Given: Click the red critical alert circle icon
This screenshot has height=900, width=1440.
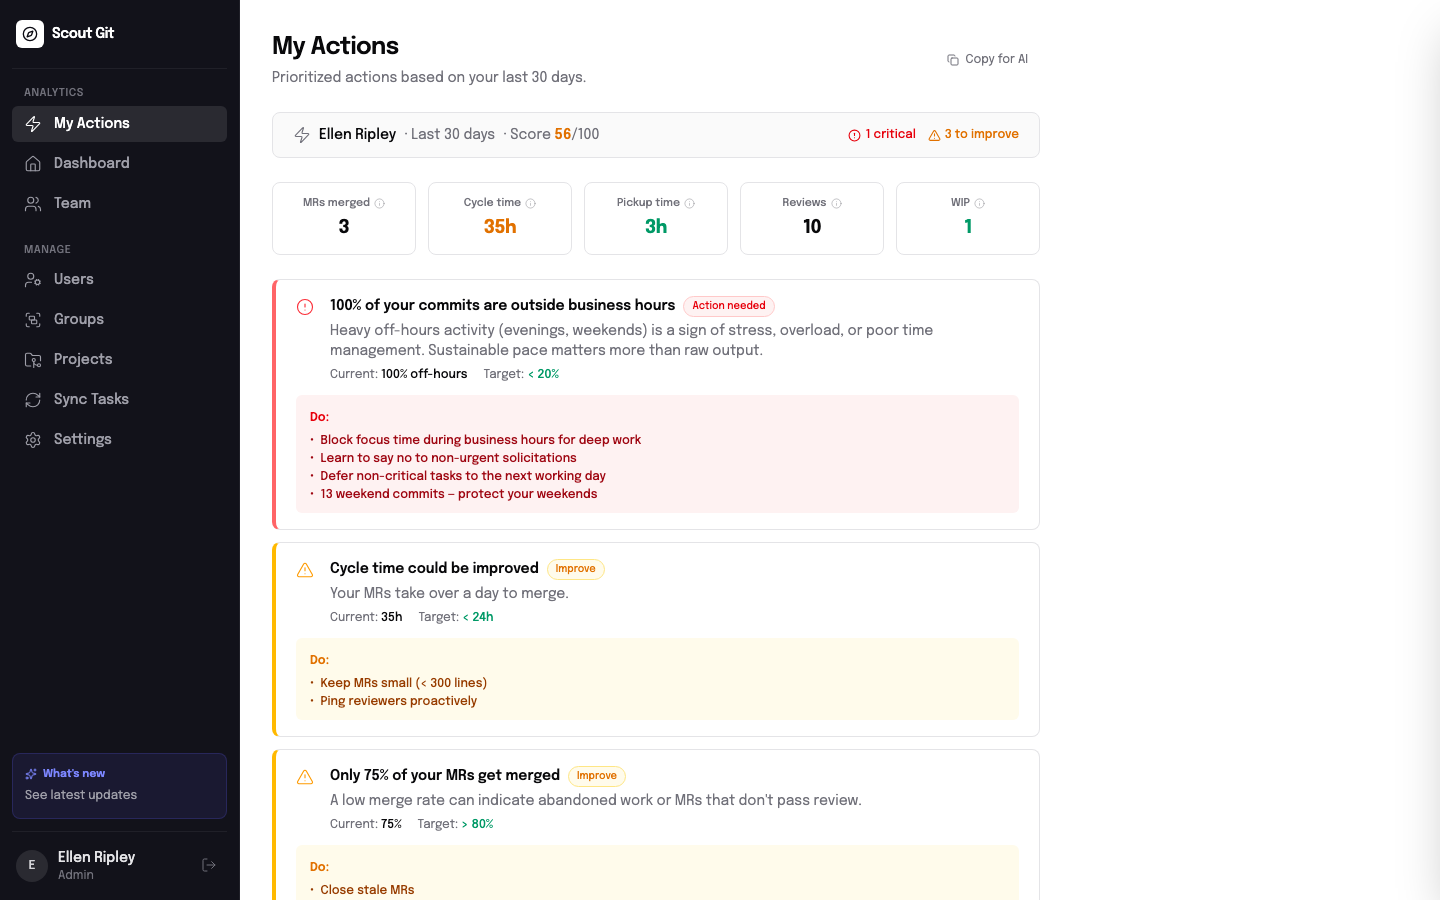Looking at the screenshot, I should (x=305, y=306).
